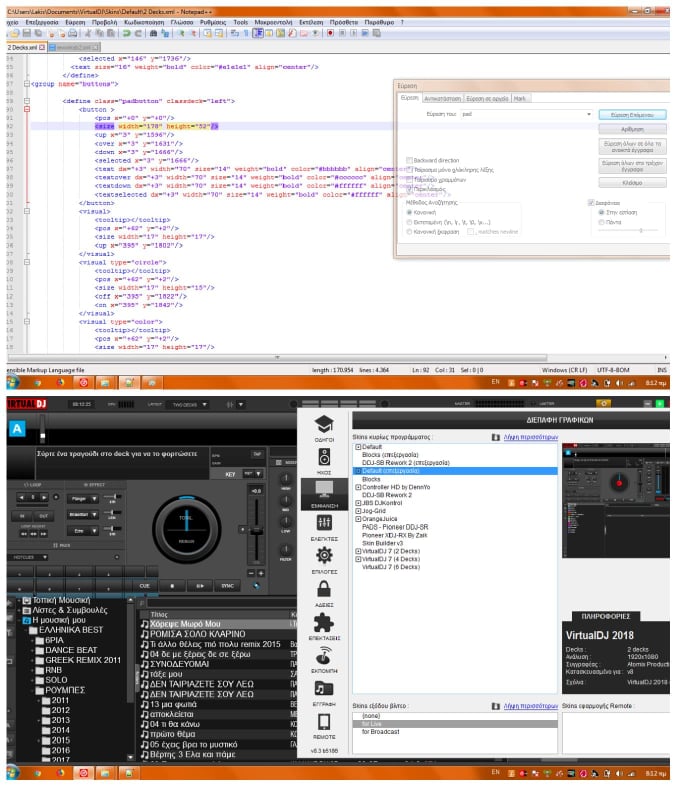Collapse the group name="buttons" fold marker
The width and height of the screenshot is (677, 787).
coord(27,84)
